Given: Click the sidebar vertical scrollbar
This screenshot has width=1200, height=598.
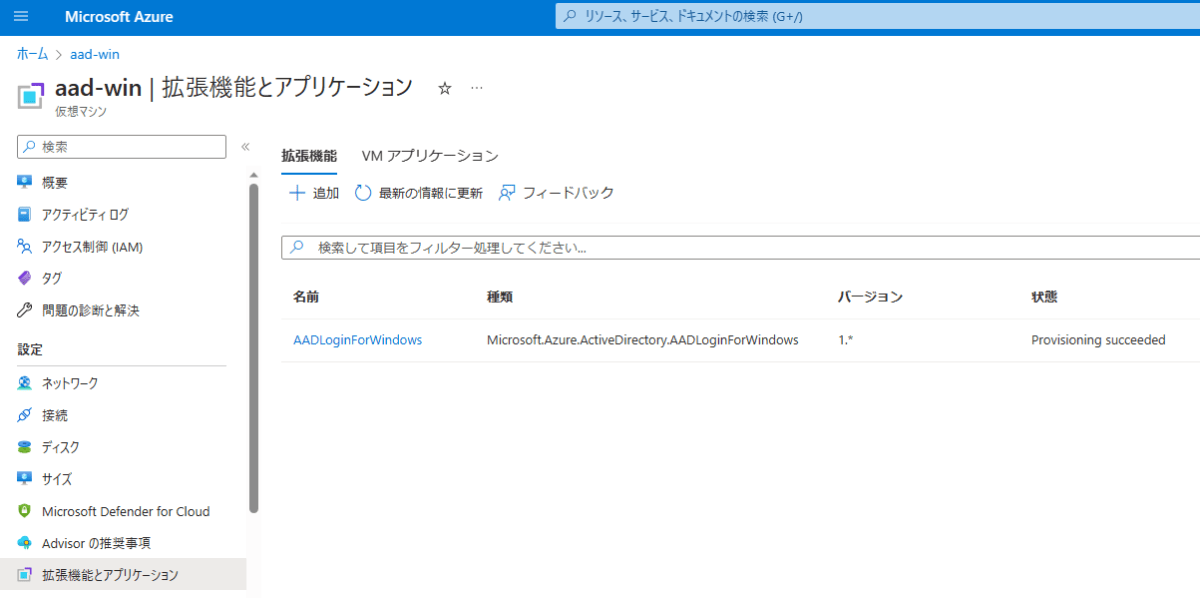Looking at the screenshot, I should [253, 348].
